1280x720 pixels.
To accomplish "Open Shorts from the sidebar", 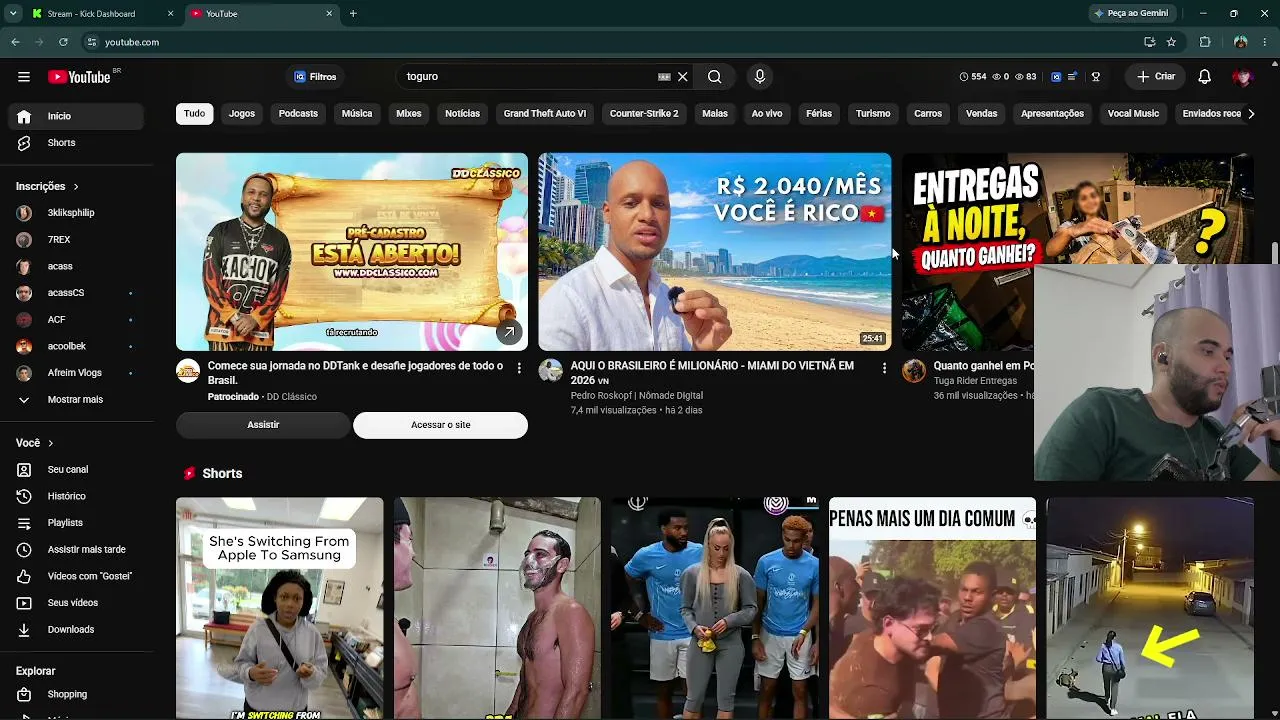I will (x=76, y=143).
